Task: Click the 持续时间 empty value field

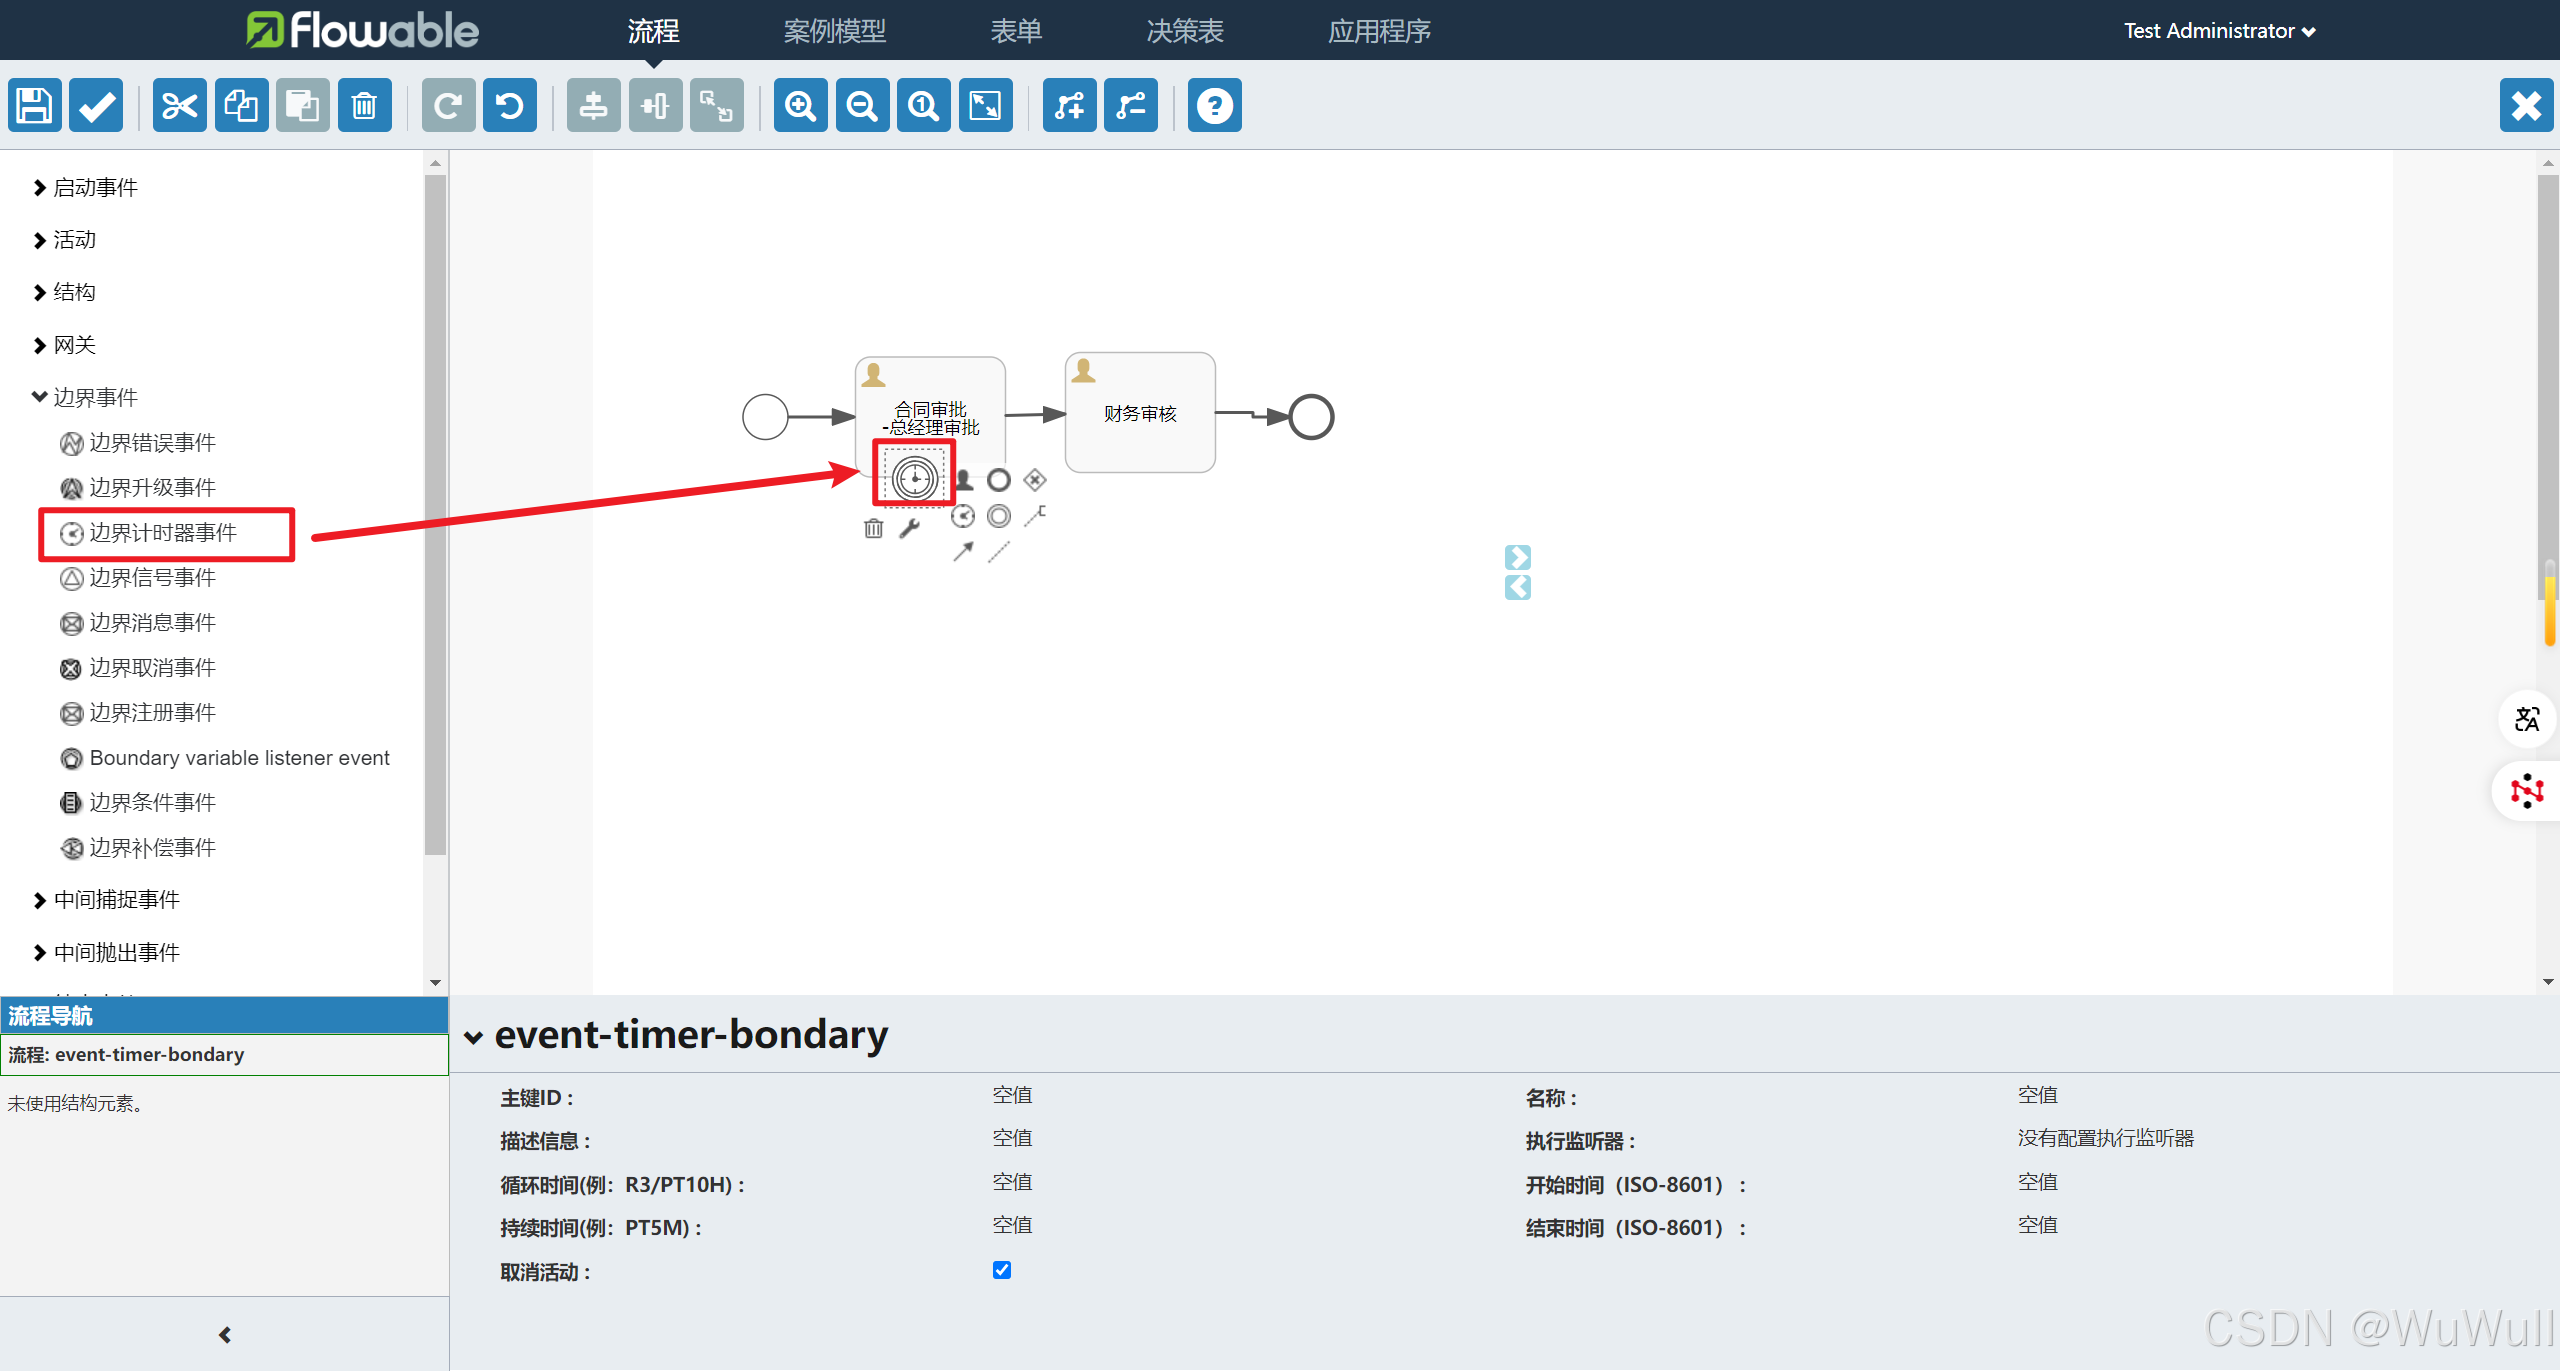Action: (1012, 1225)
